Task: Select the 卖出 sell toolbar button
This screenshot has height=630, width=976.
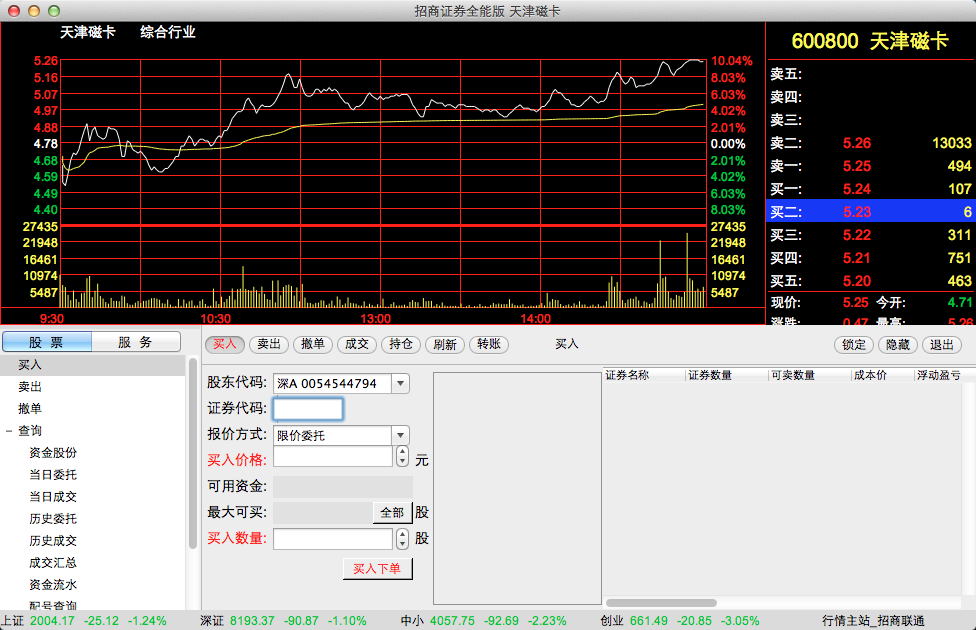Action: point(269,344)
